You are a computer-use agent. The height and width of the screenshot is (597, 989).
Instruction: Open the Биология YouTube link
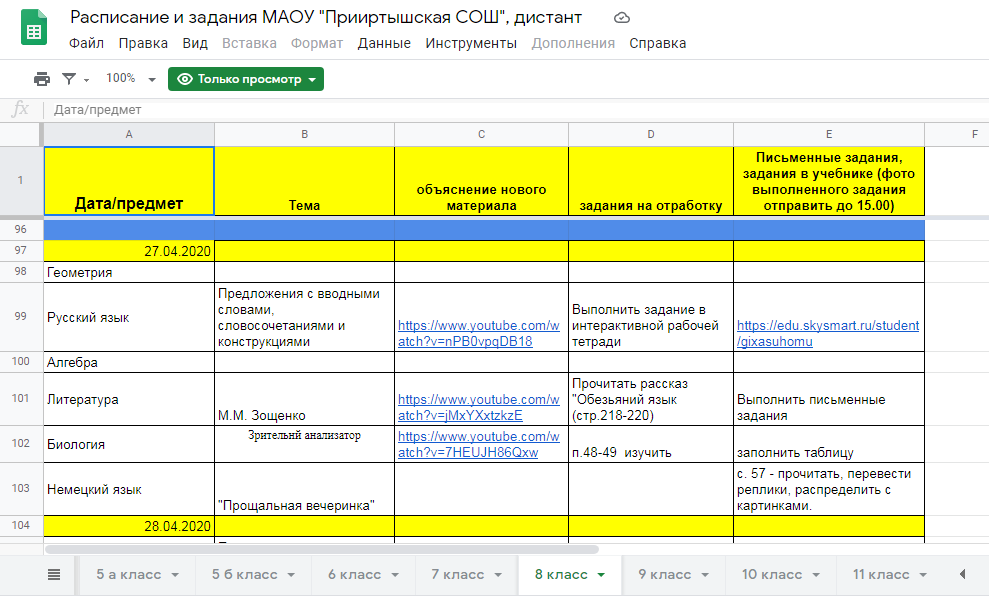[479, 444]
